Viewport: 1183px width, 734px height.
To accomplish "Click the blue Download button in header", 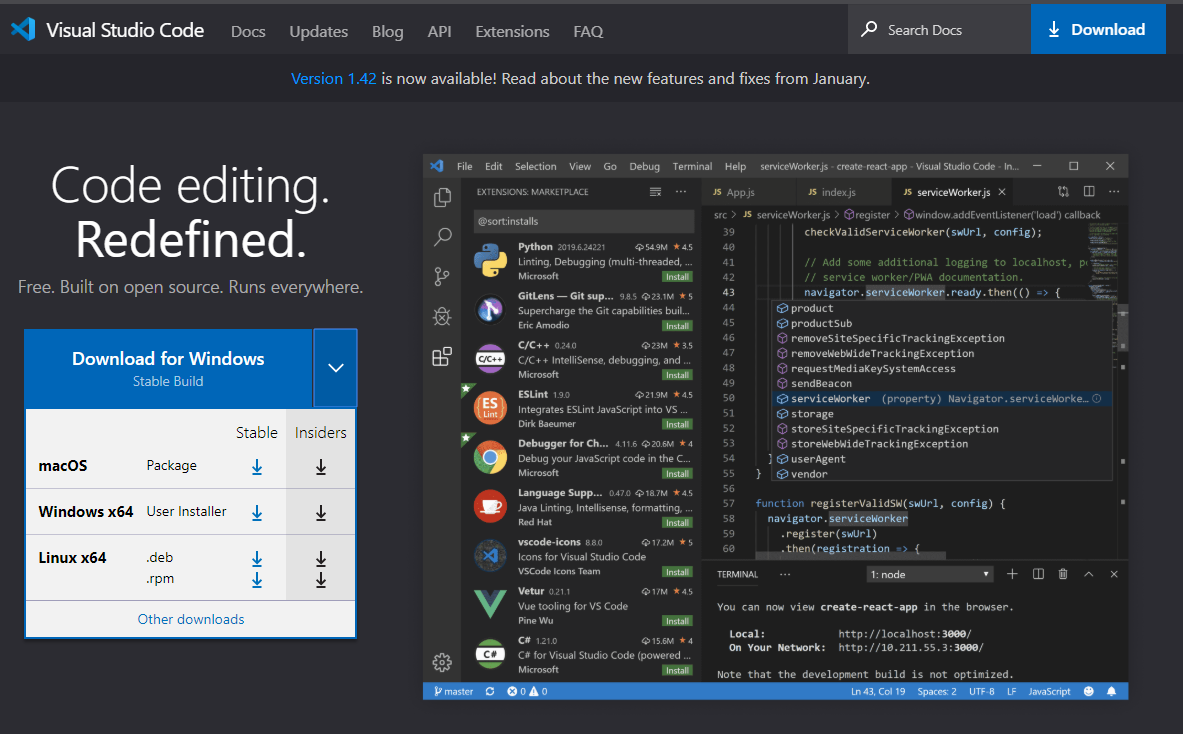I will [1098, 29].
